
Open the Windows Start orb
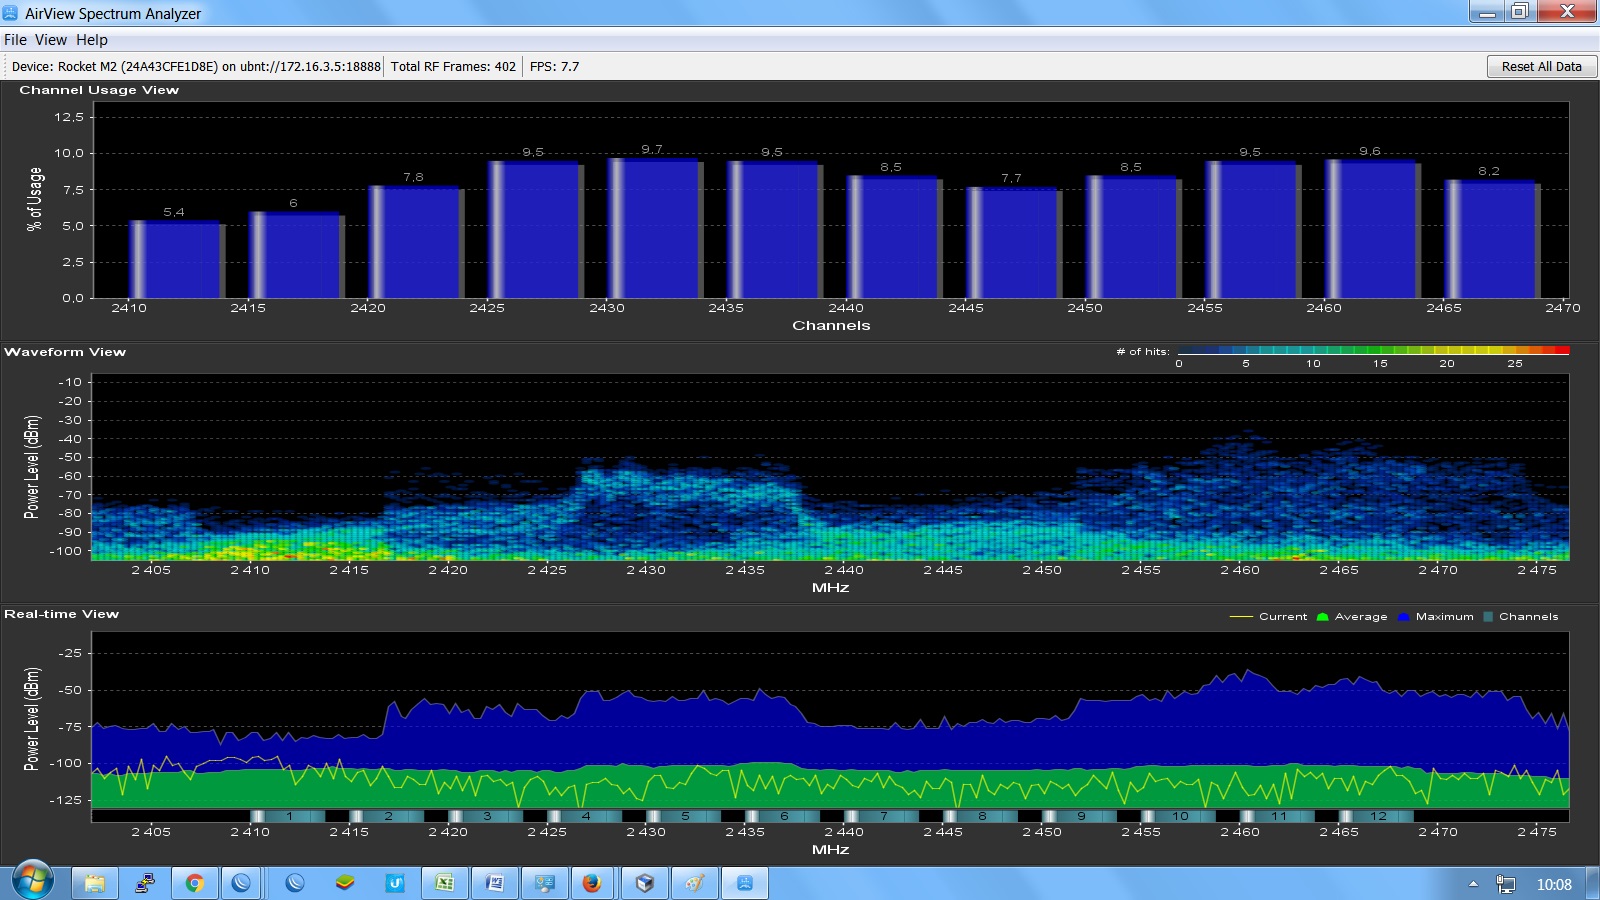coord(32,882)
